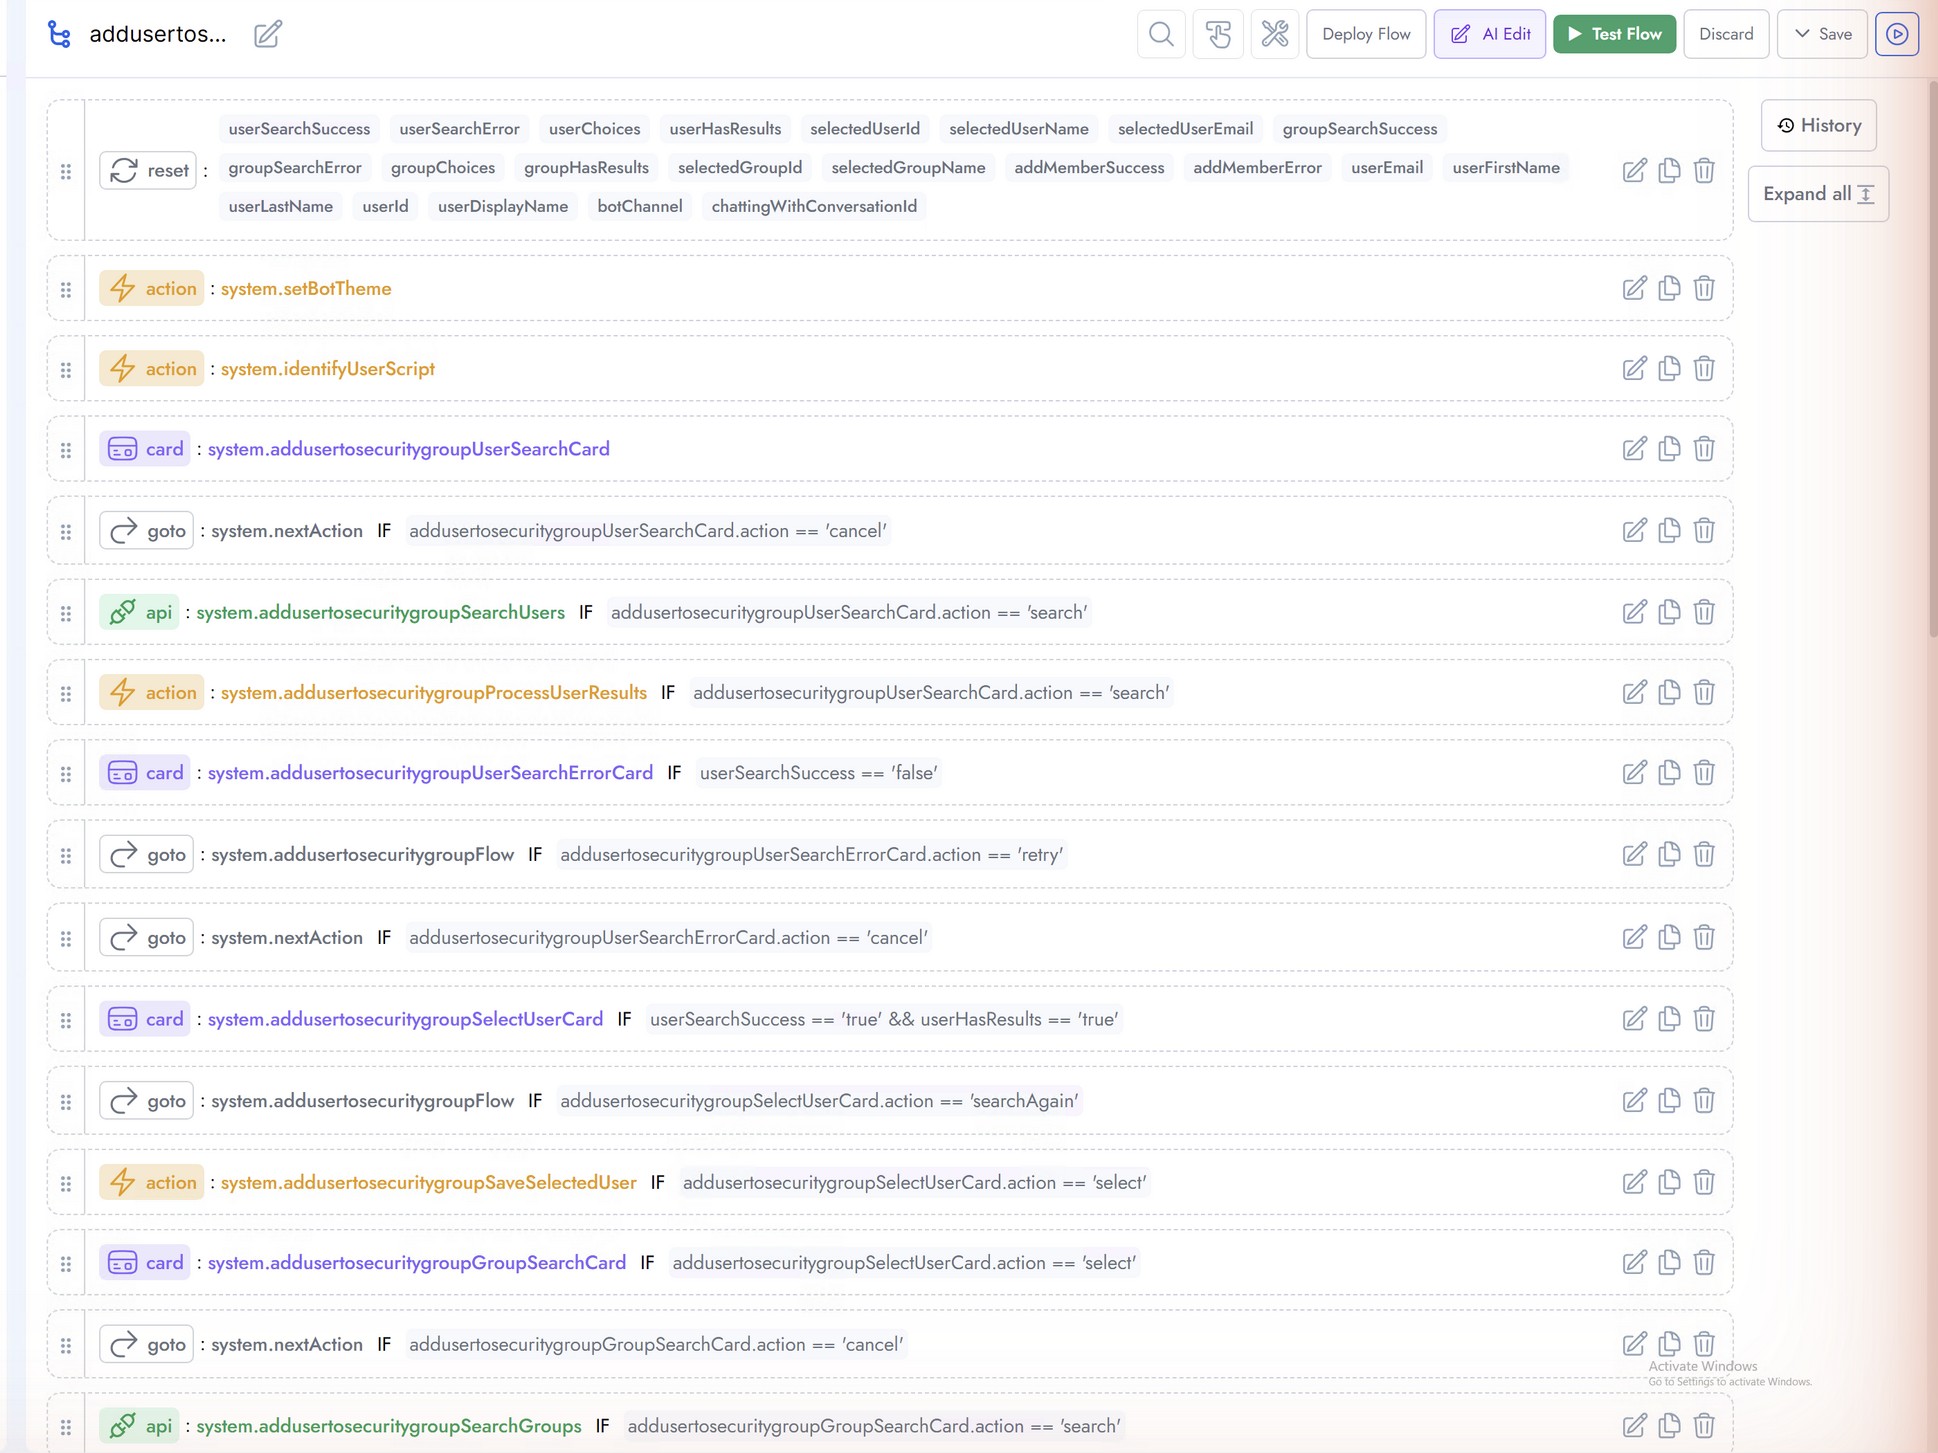Click the botChannel variable chip
This screenshot has height=1453, width=1938.
tap(640, 206)
